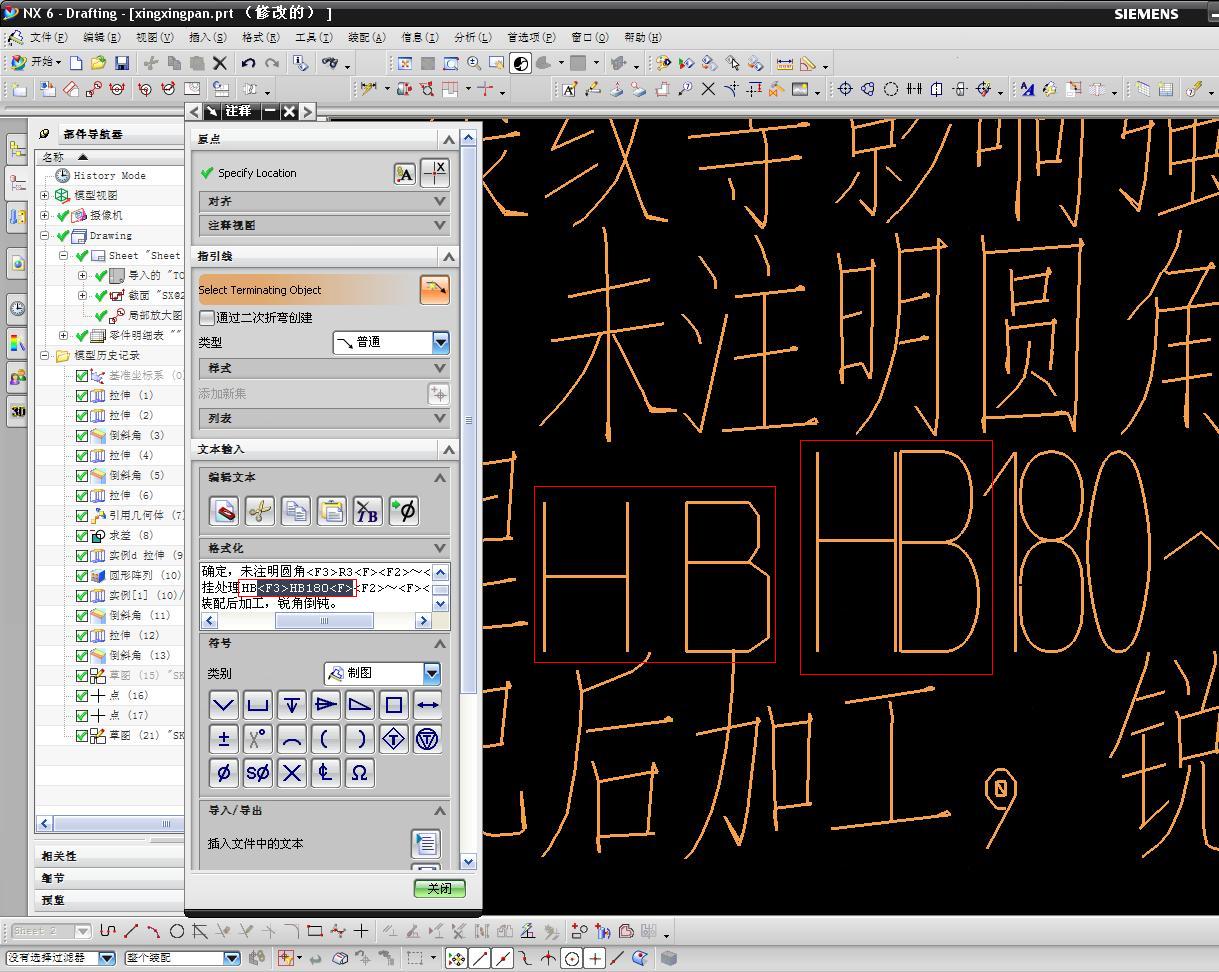
Task: Click inside the annotation text editing box
Action: click(316, 588)
